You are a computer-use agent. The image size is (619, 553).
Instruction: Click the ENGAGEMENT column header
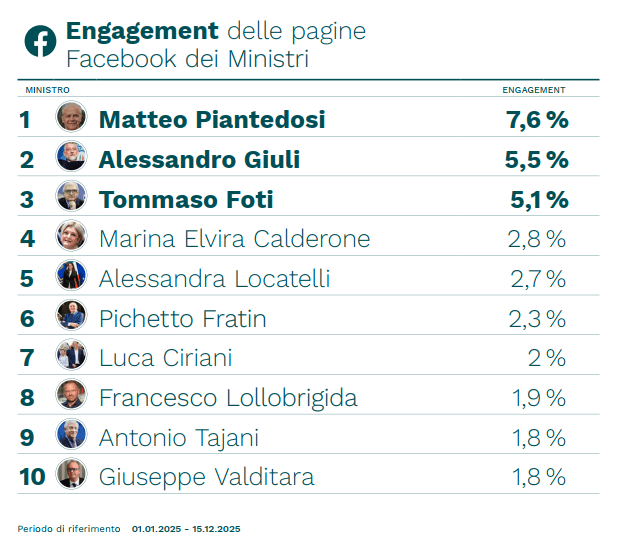coord(533,90)
